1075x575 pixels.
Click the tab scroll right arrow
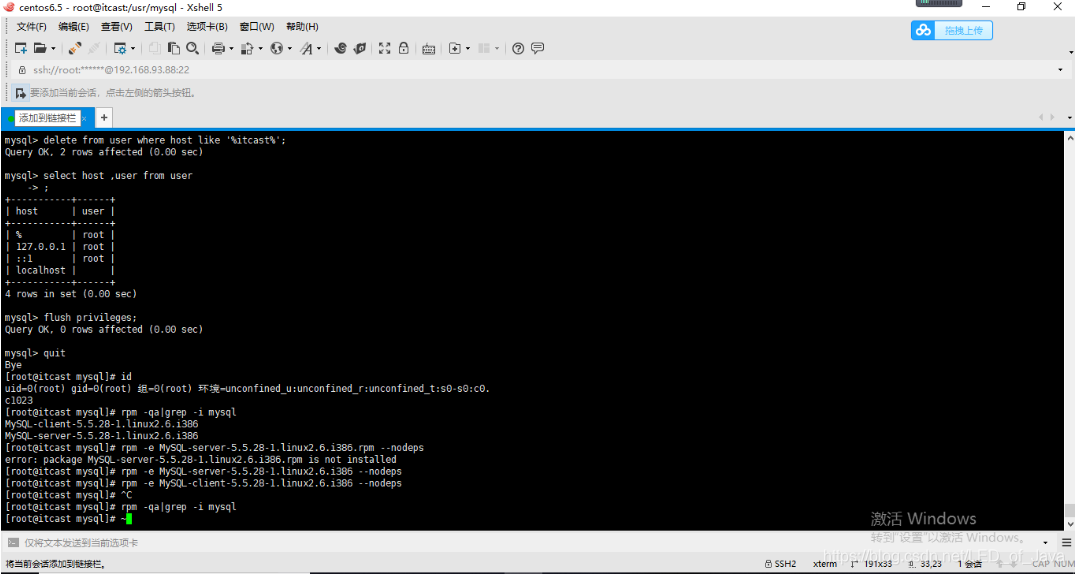coord(1054,118)
